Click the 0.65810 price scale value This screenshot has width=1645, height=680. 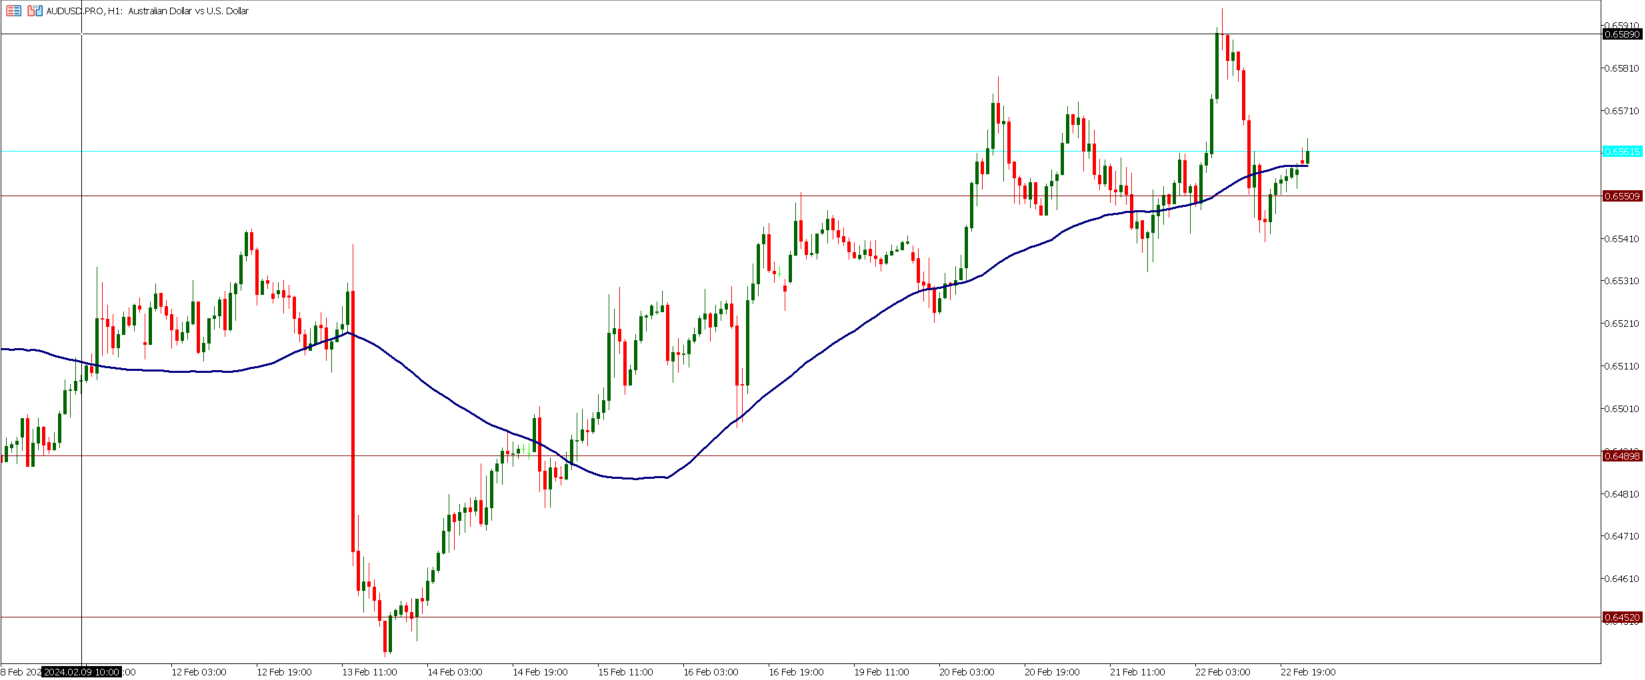coord(1622,69)
